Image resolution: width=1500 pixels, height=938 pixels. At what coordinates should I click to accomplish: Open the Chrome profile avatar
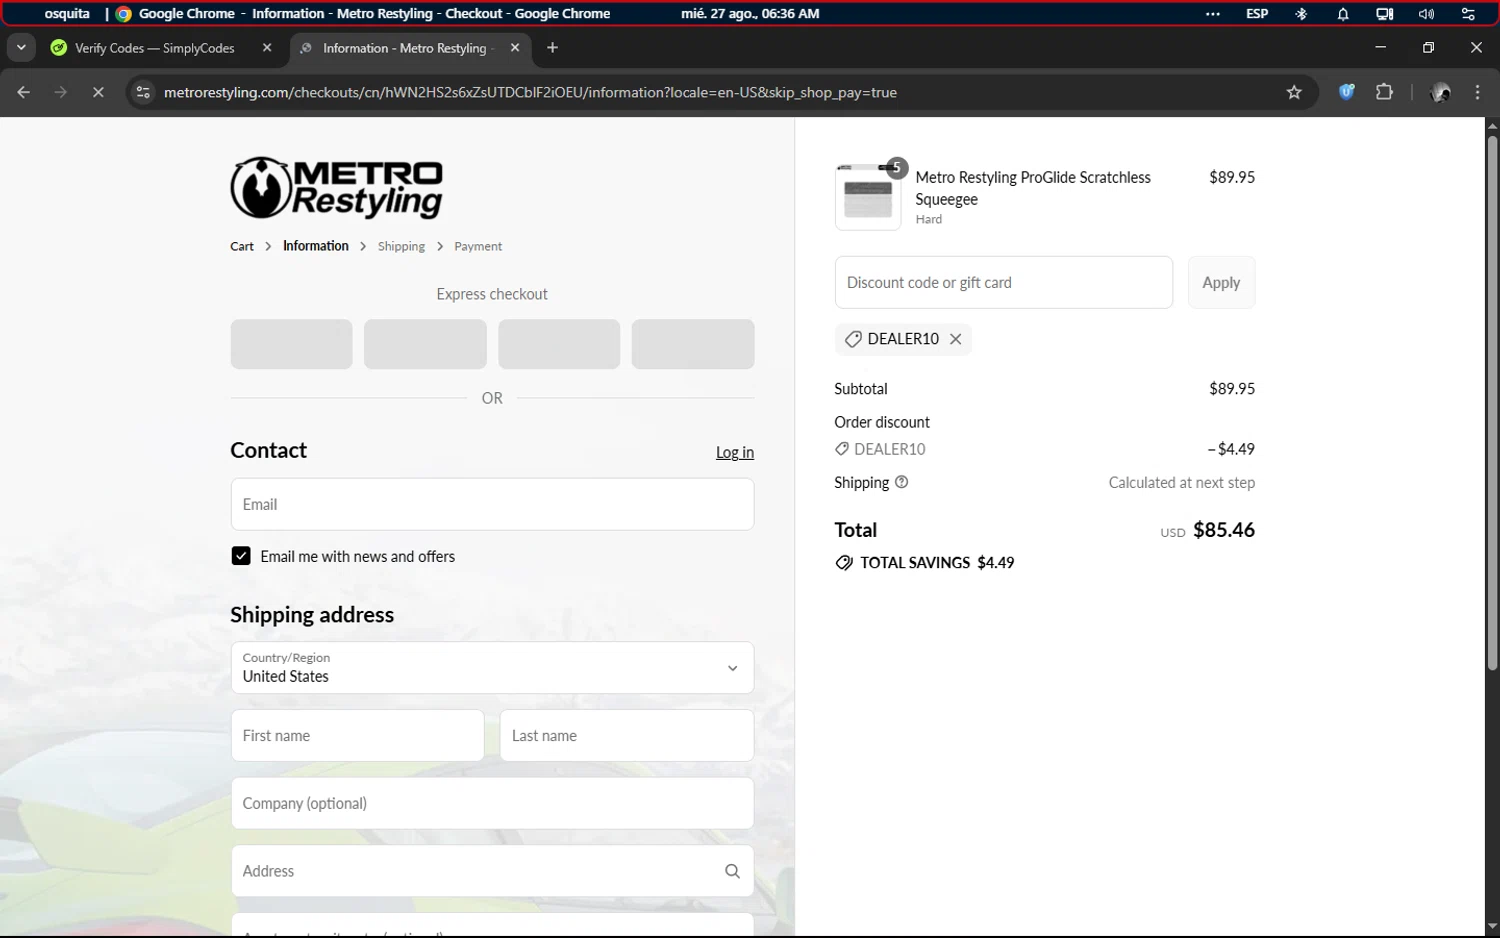point(1441,92)
